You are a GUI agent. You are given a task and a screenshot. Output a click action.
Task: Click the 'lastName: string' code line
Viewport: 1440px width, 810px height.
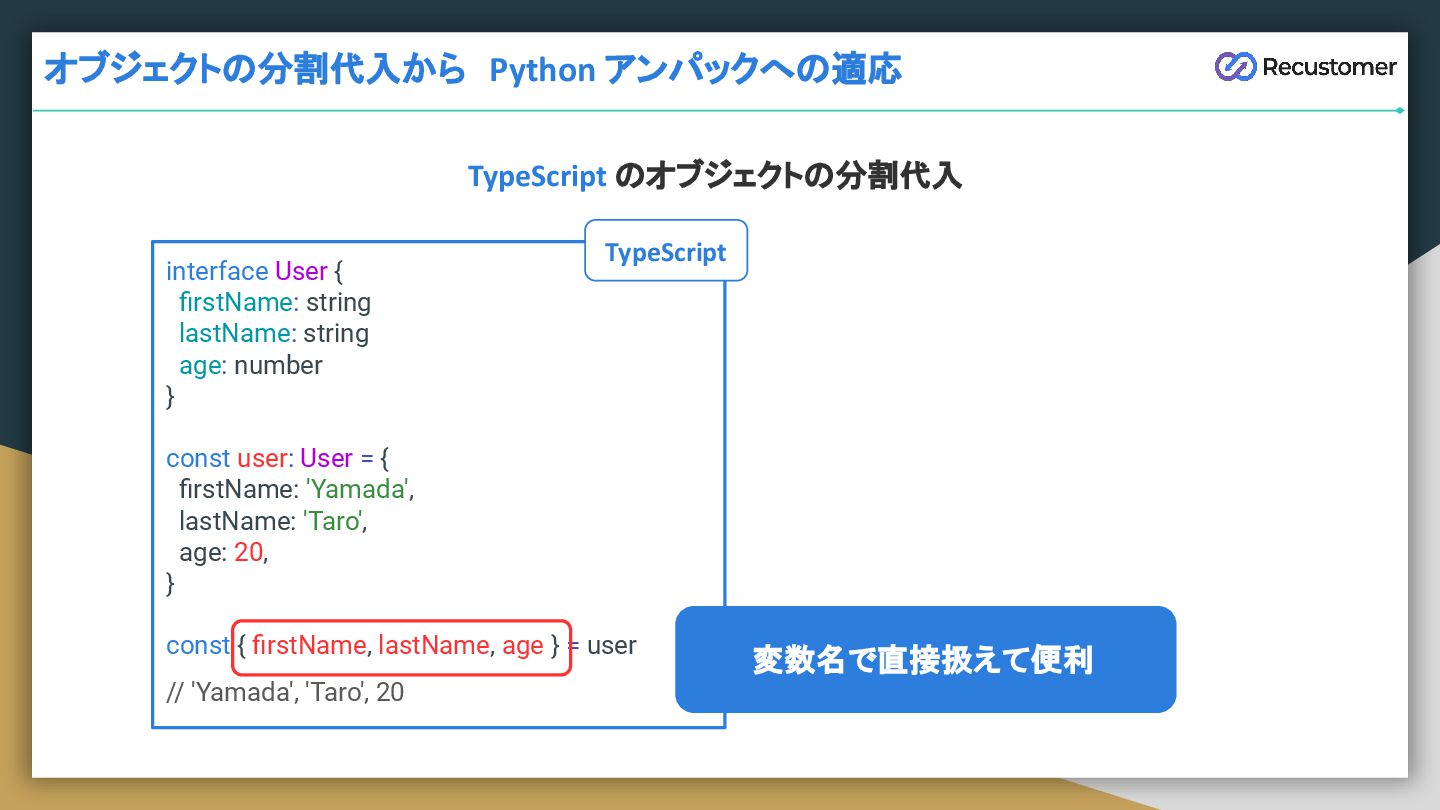tap(274, 333)
